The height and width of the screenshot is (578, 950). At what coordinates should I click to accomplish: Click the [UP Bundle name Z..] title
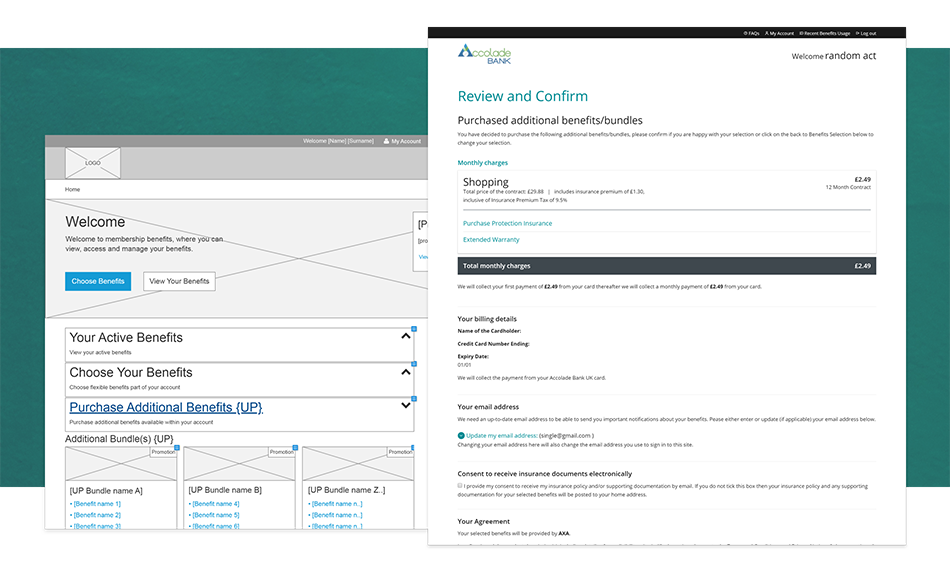[346, 490]
